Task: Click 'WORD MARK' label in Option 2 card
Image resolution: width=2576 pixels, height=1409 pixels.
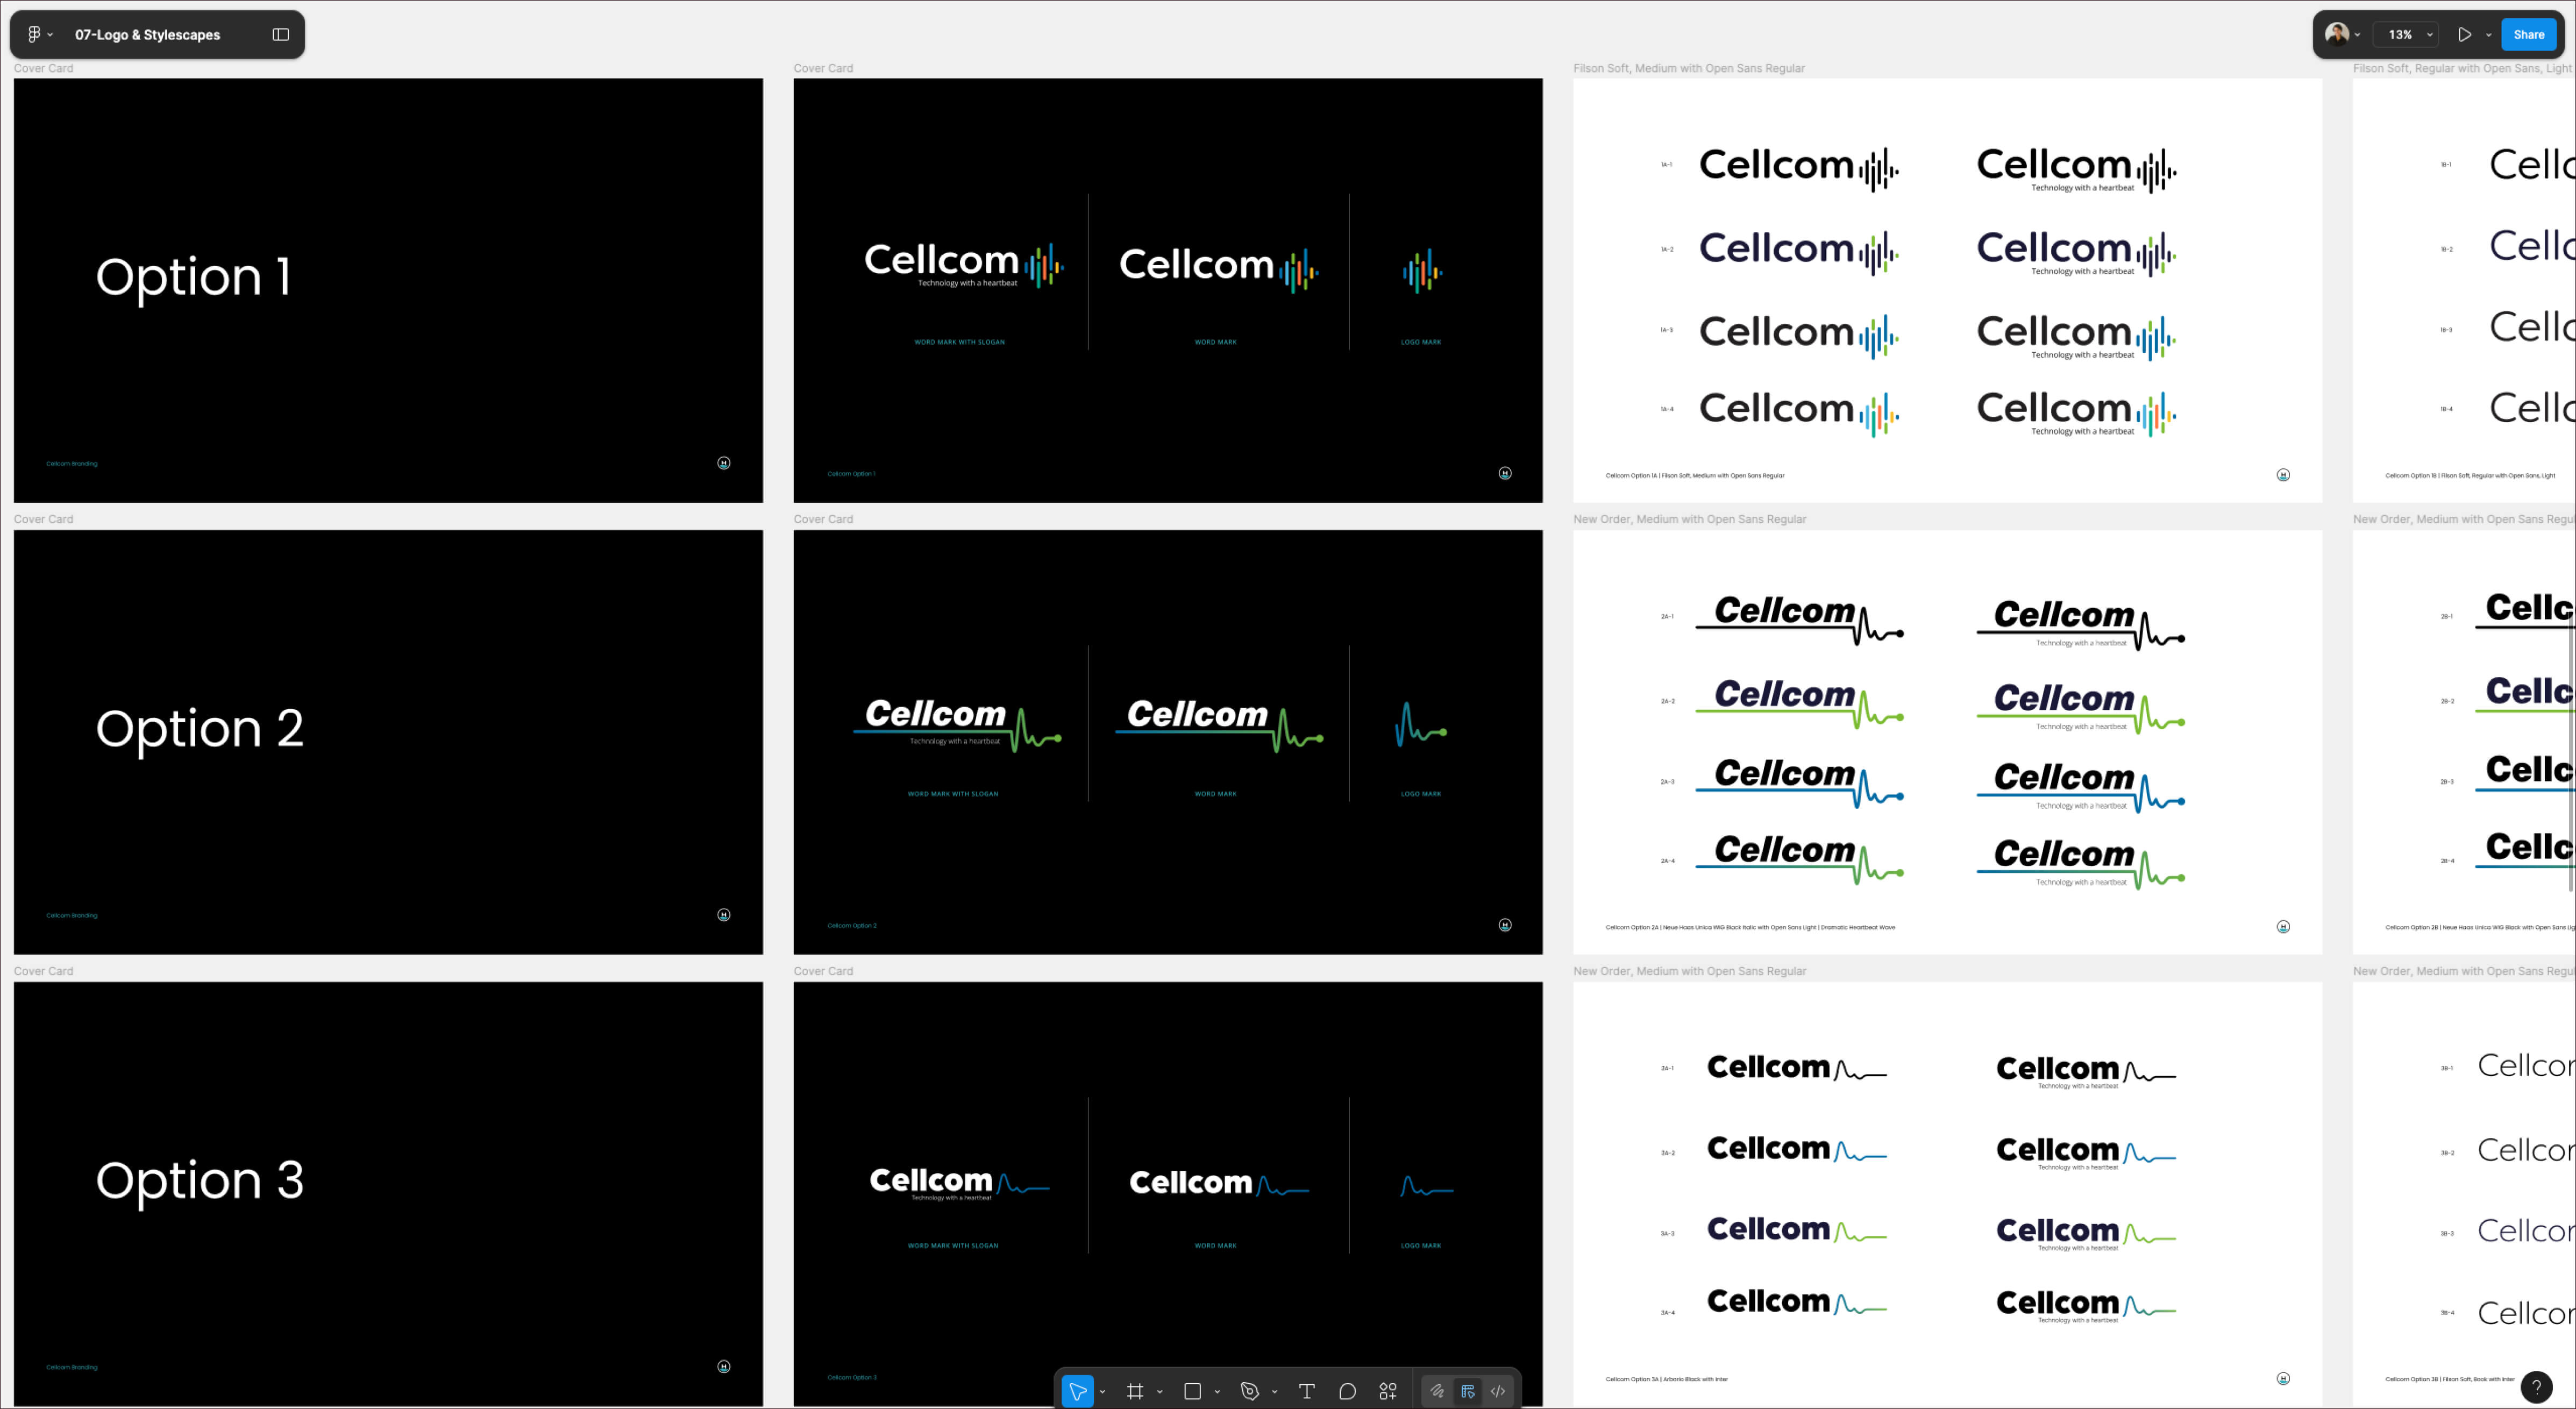Action: click(x=1215, y=794)
